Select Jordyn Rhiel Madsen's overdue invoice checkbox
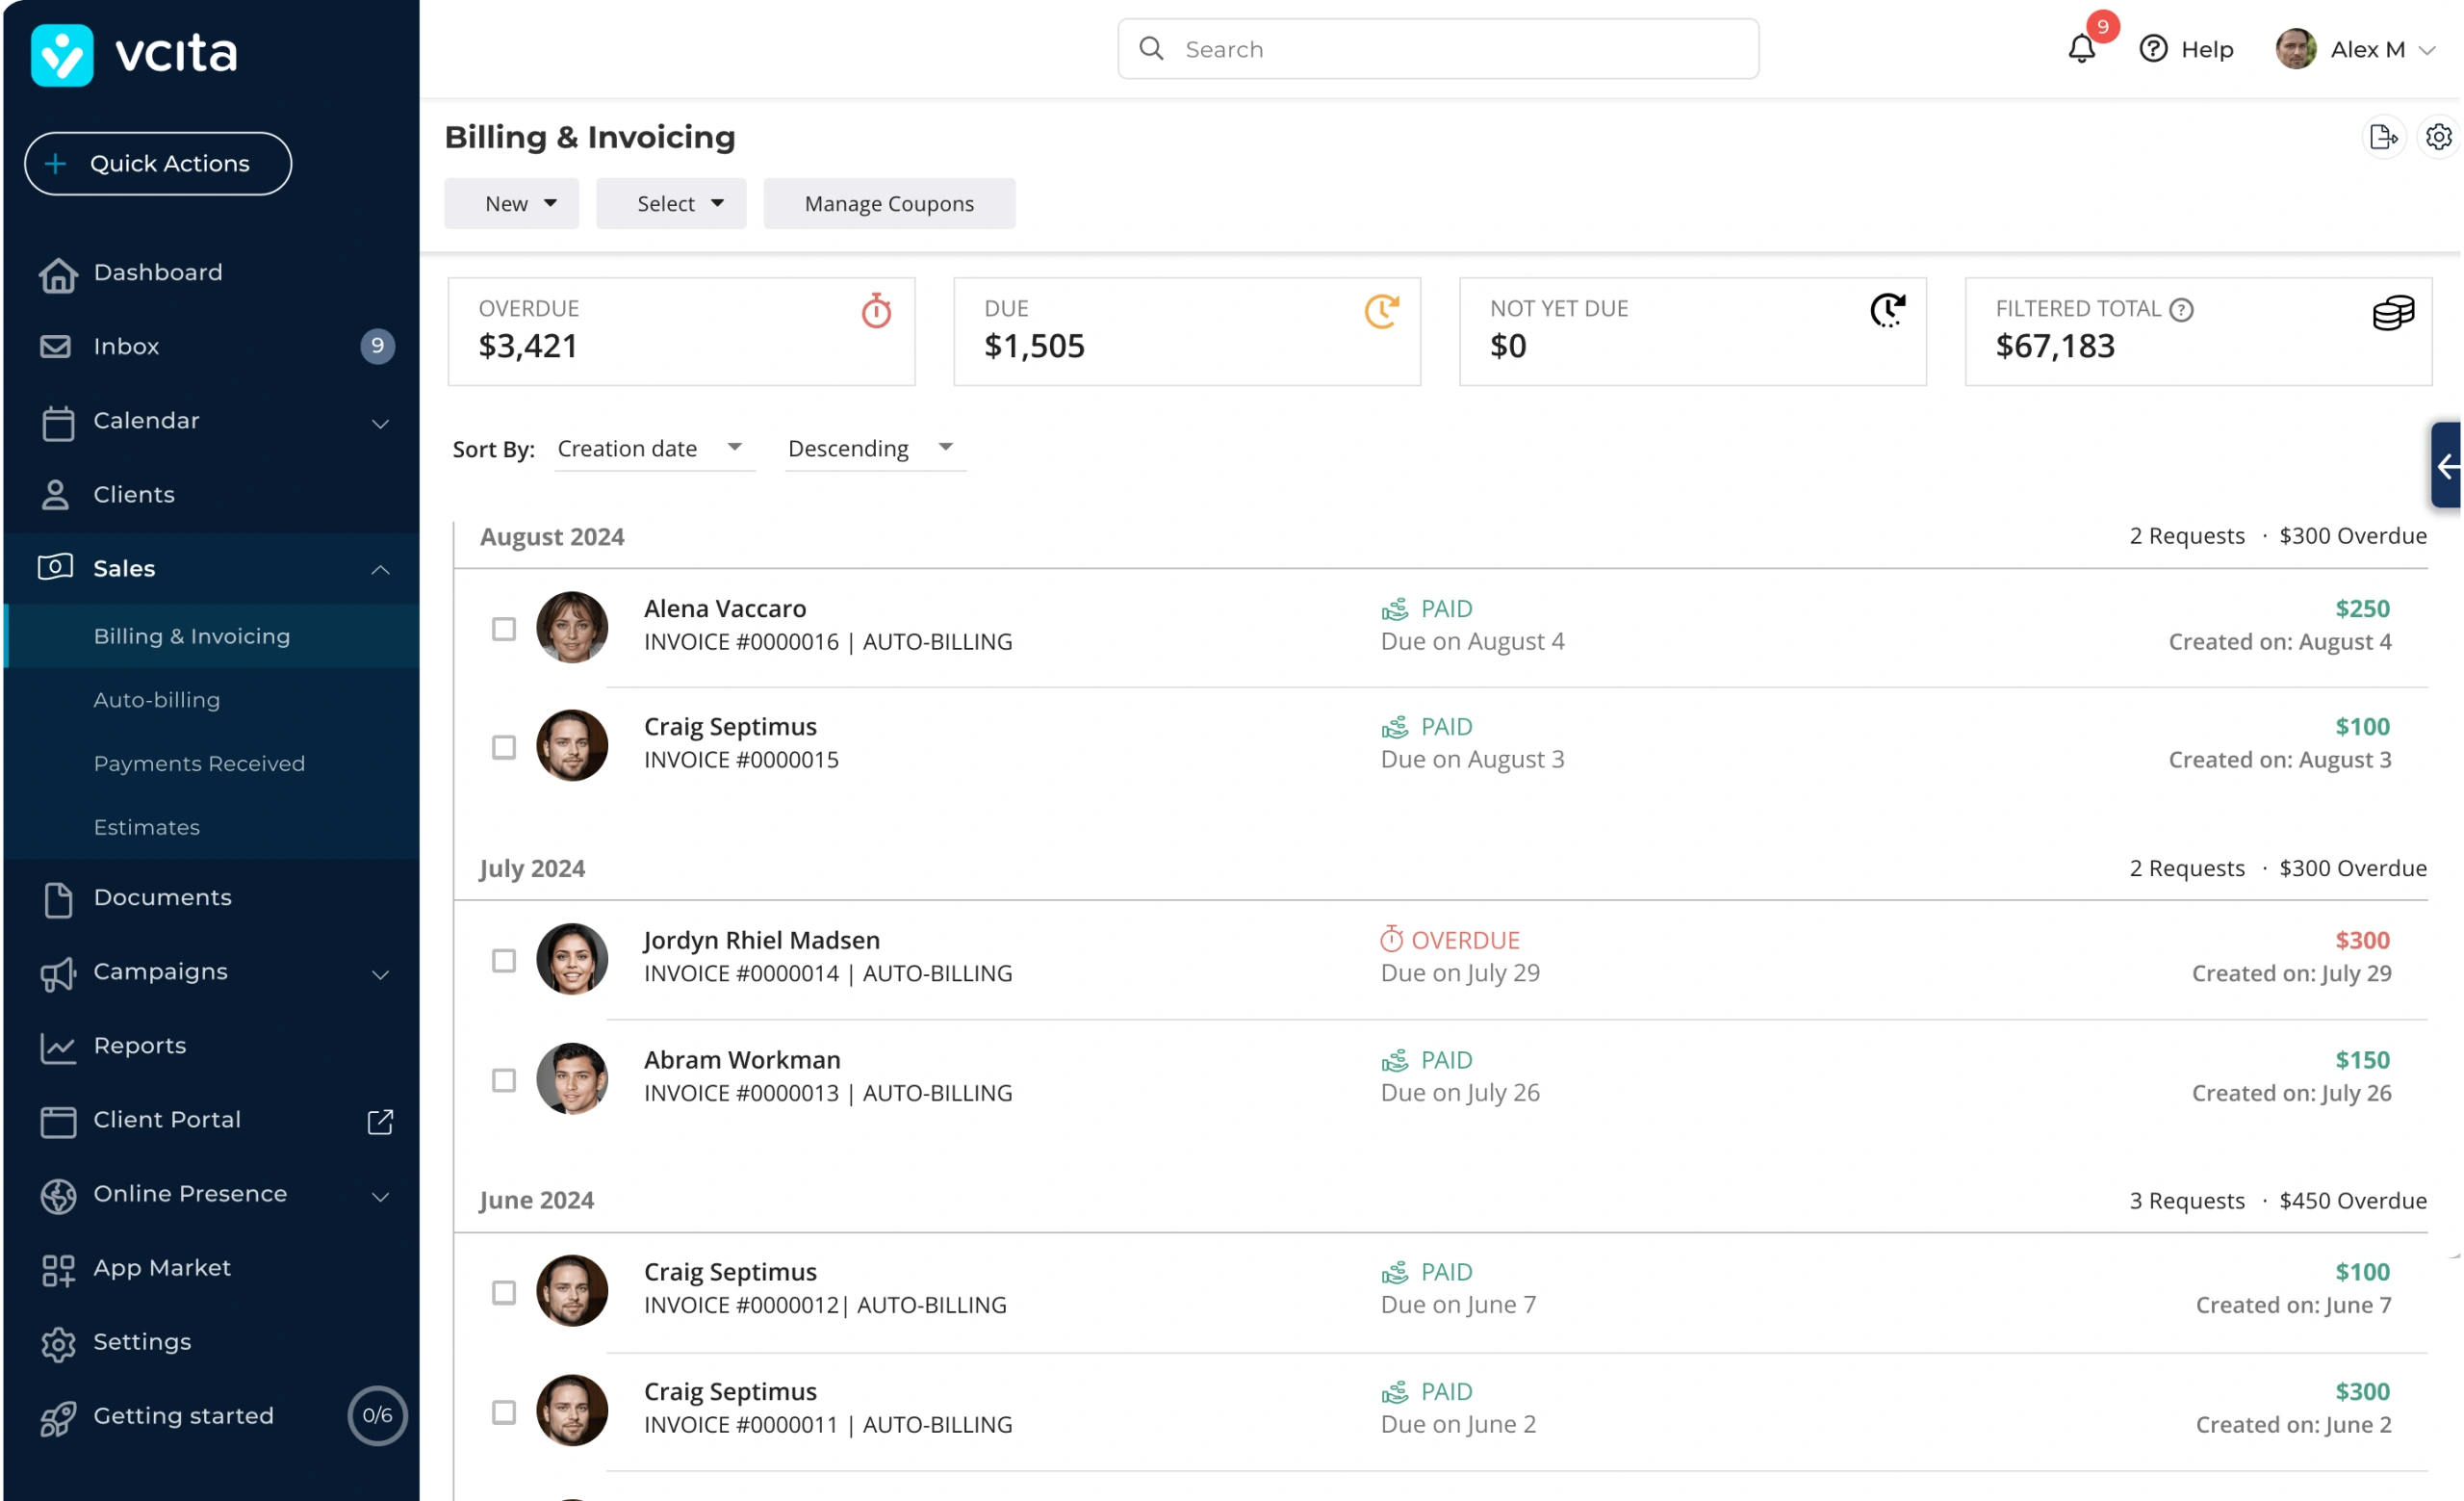The height and width of the screenshot is (1501, 2464). coord(504,960)
